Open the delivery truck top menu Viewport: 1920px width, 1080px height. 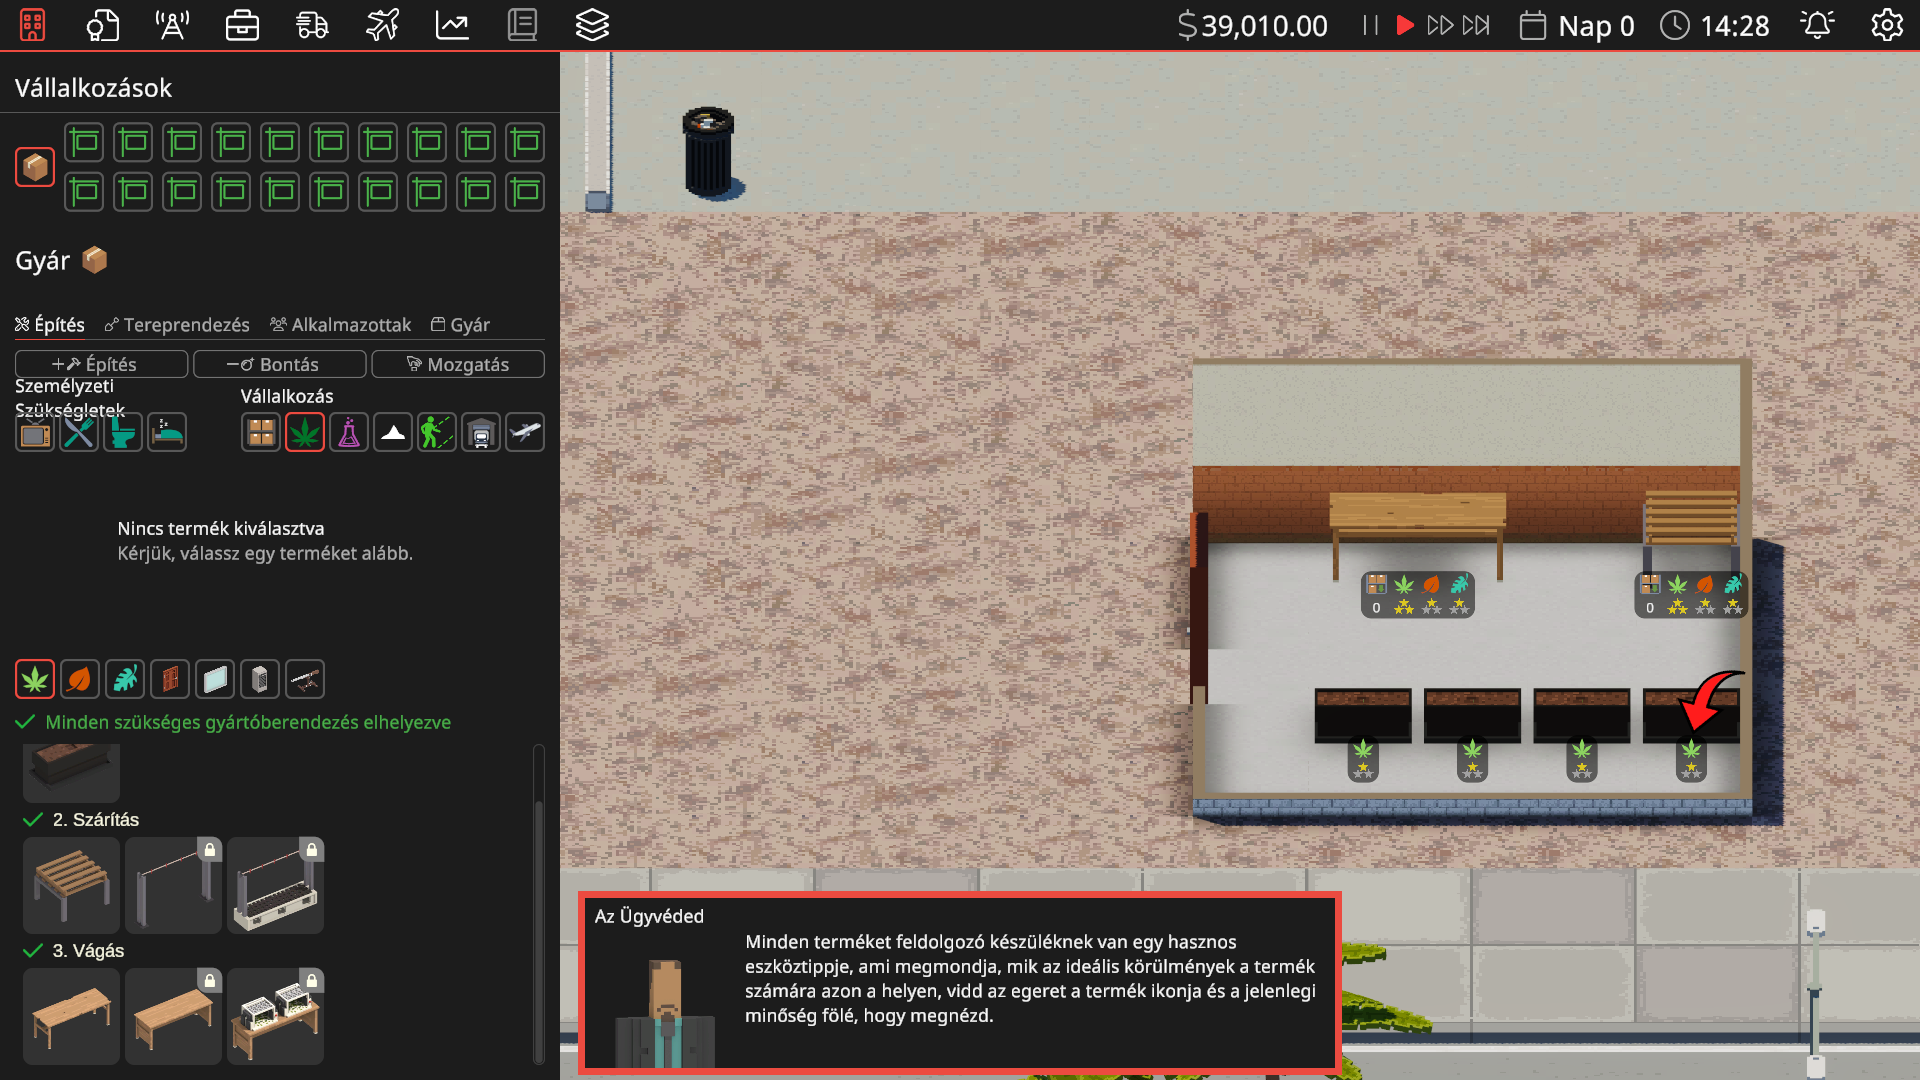coord(312,25)
